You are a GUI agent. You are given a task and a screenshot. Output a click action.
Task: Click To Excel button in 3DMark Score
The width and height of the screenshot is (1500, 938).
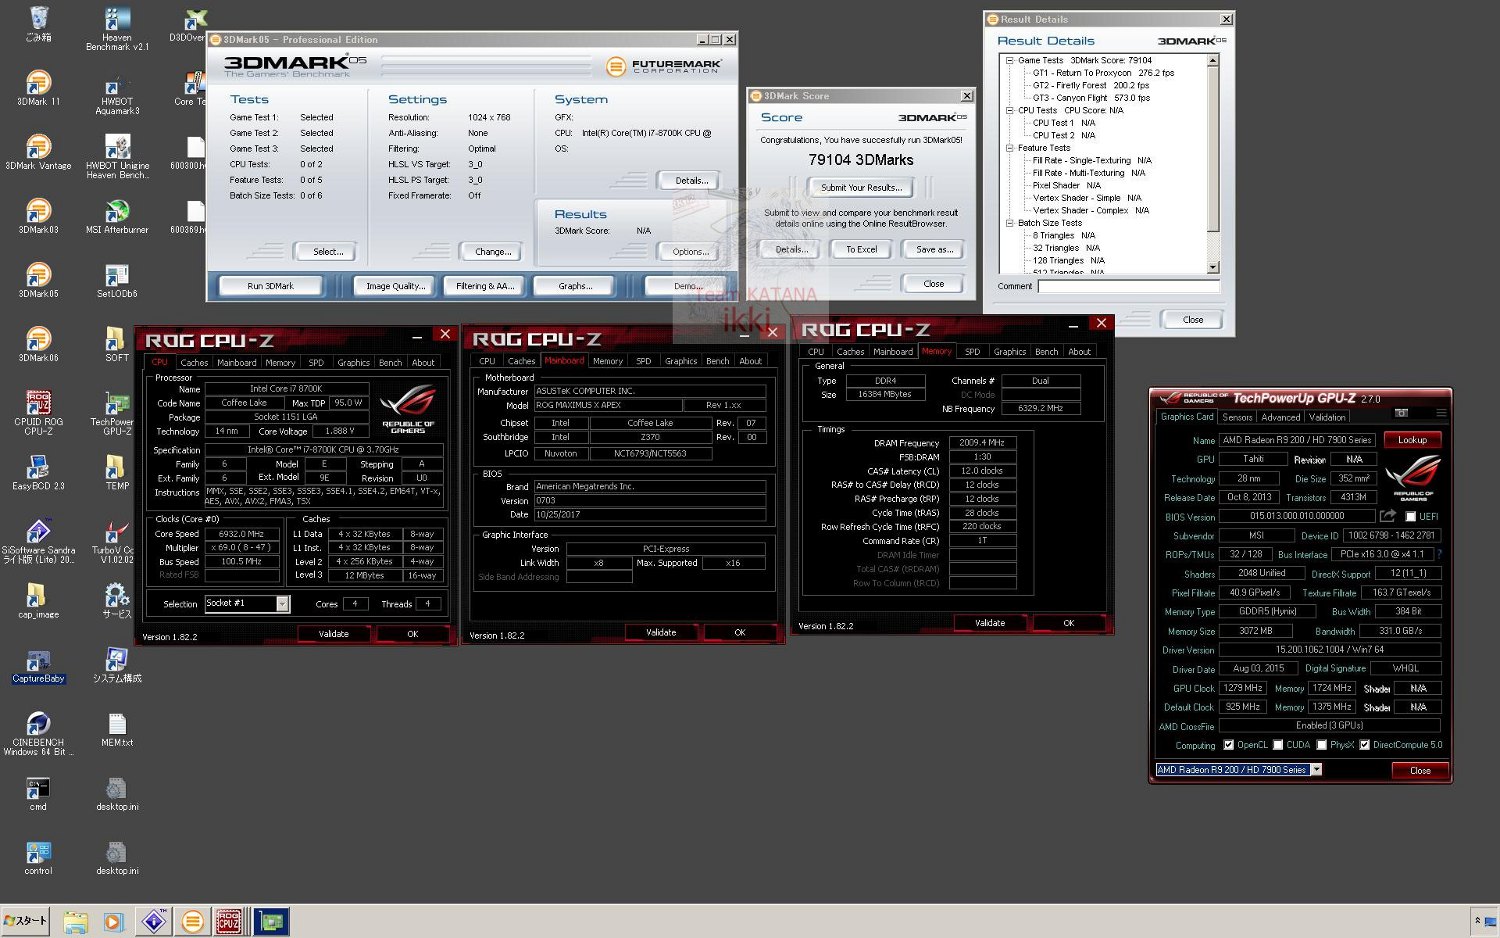pos(862,250)
